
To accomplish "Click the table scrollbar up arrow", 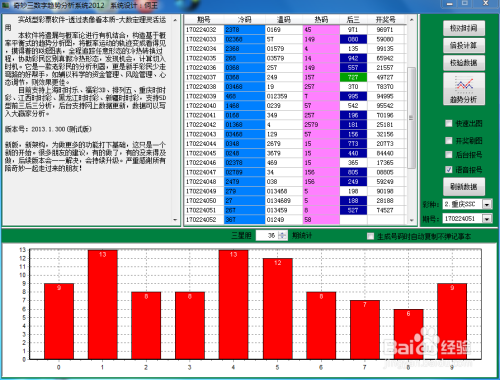I will coord(411,20).
